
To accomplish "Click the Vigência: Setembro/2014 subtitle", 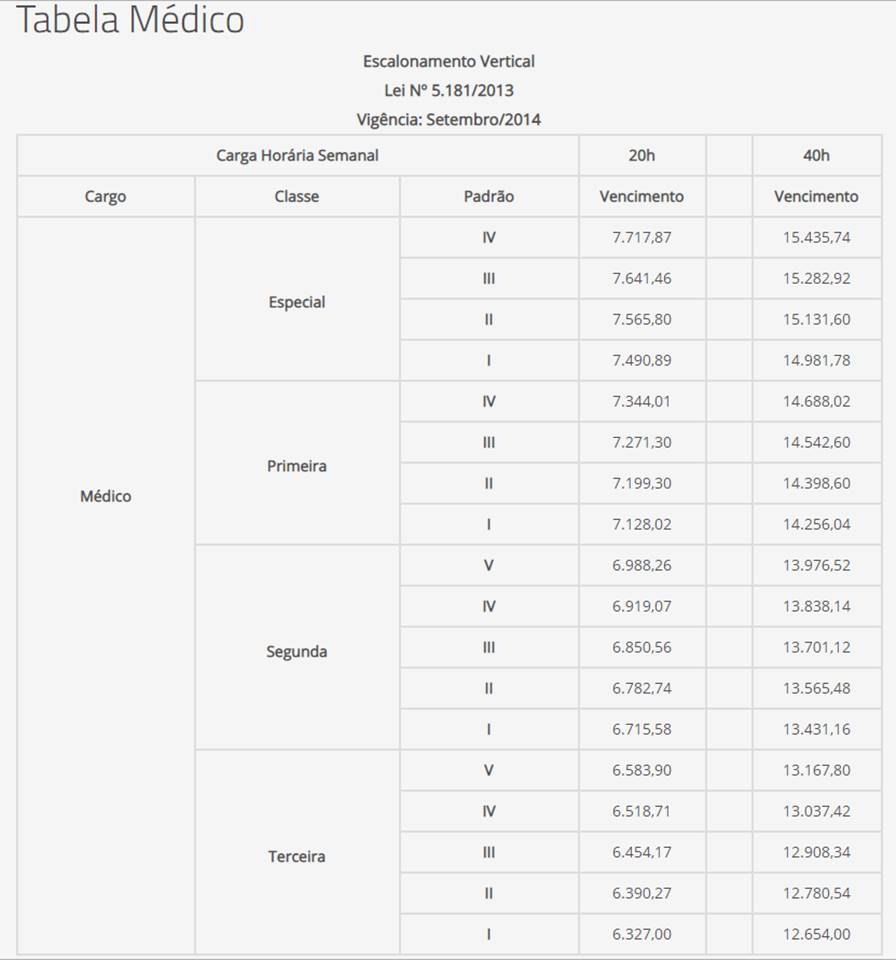I will [449, 119].
